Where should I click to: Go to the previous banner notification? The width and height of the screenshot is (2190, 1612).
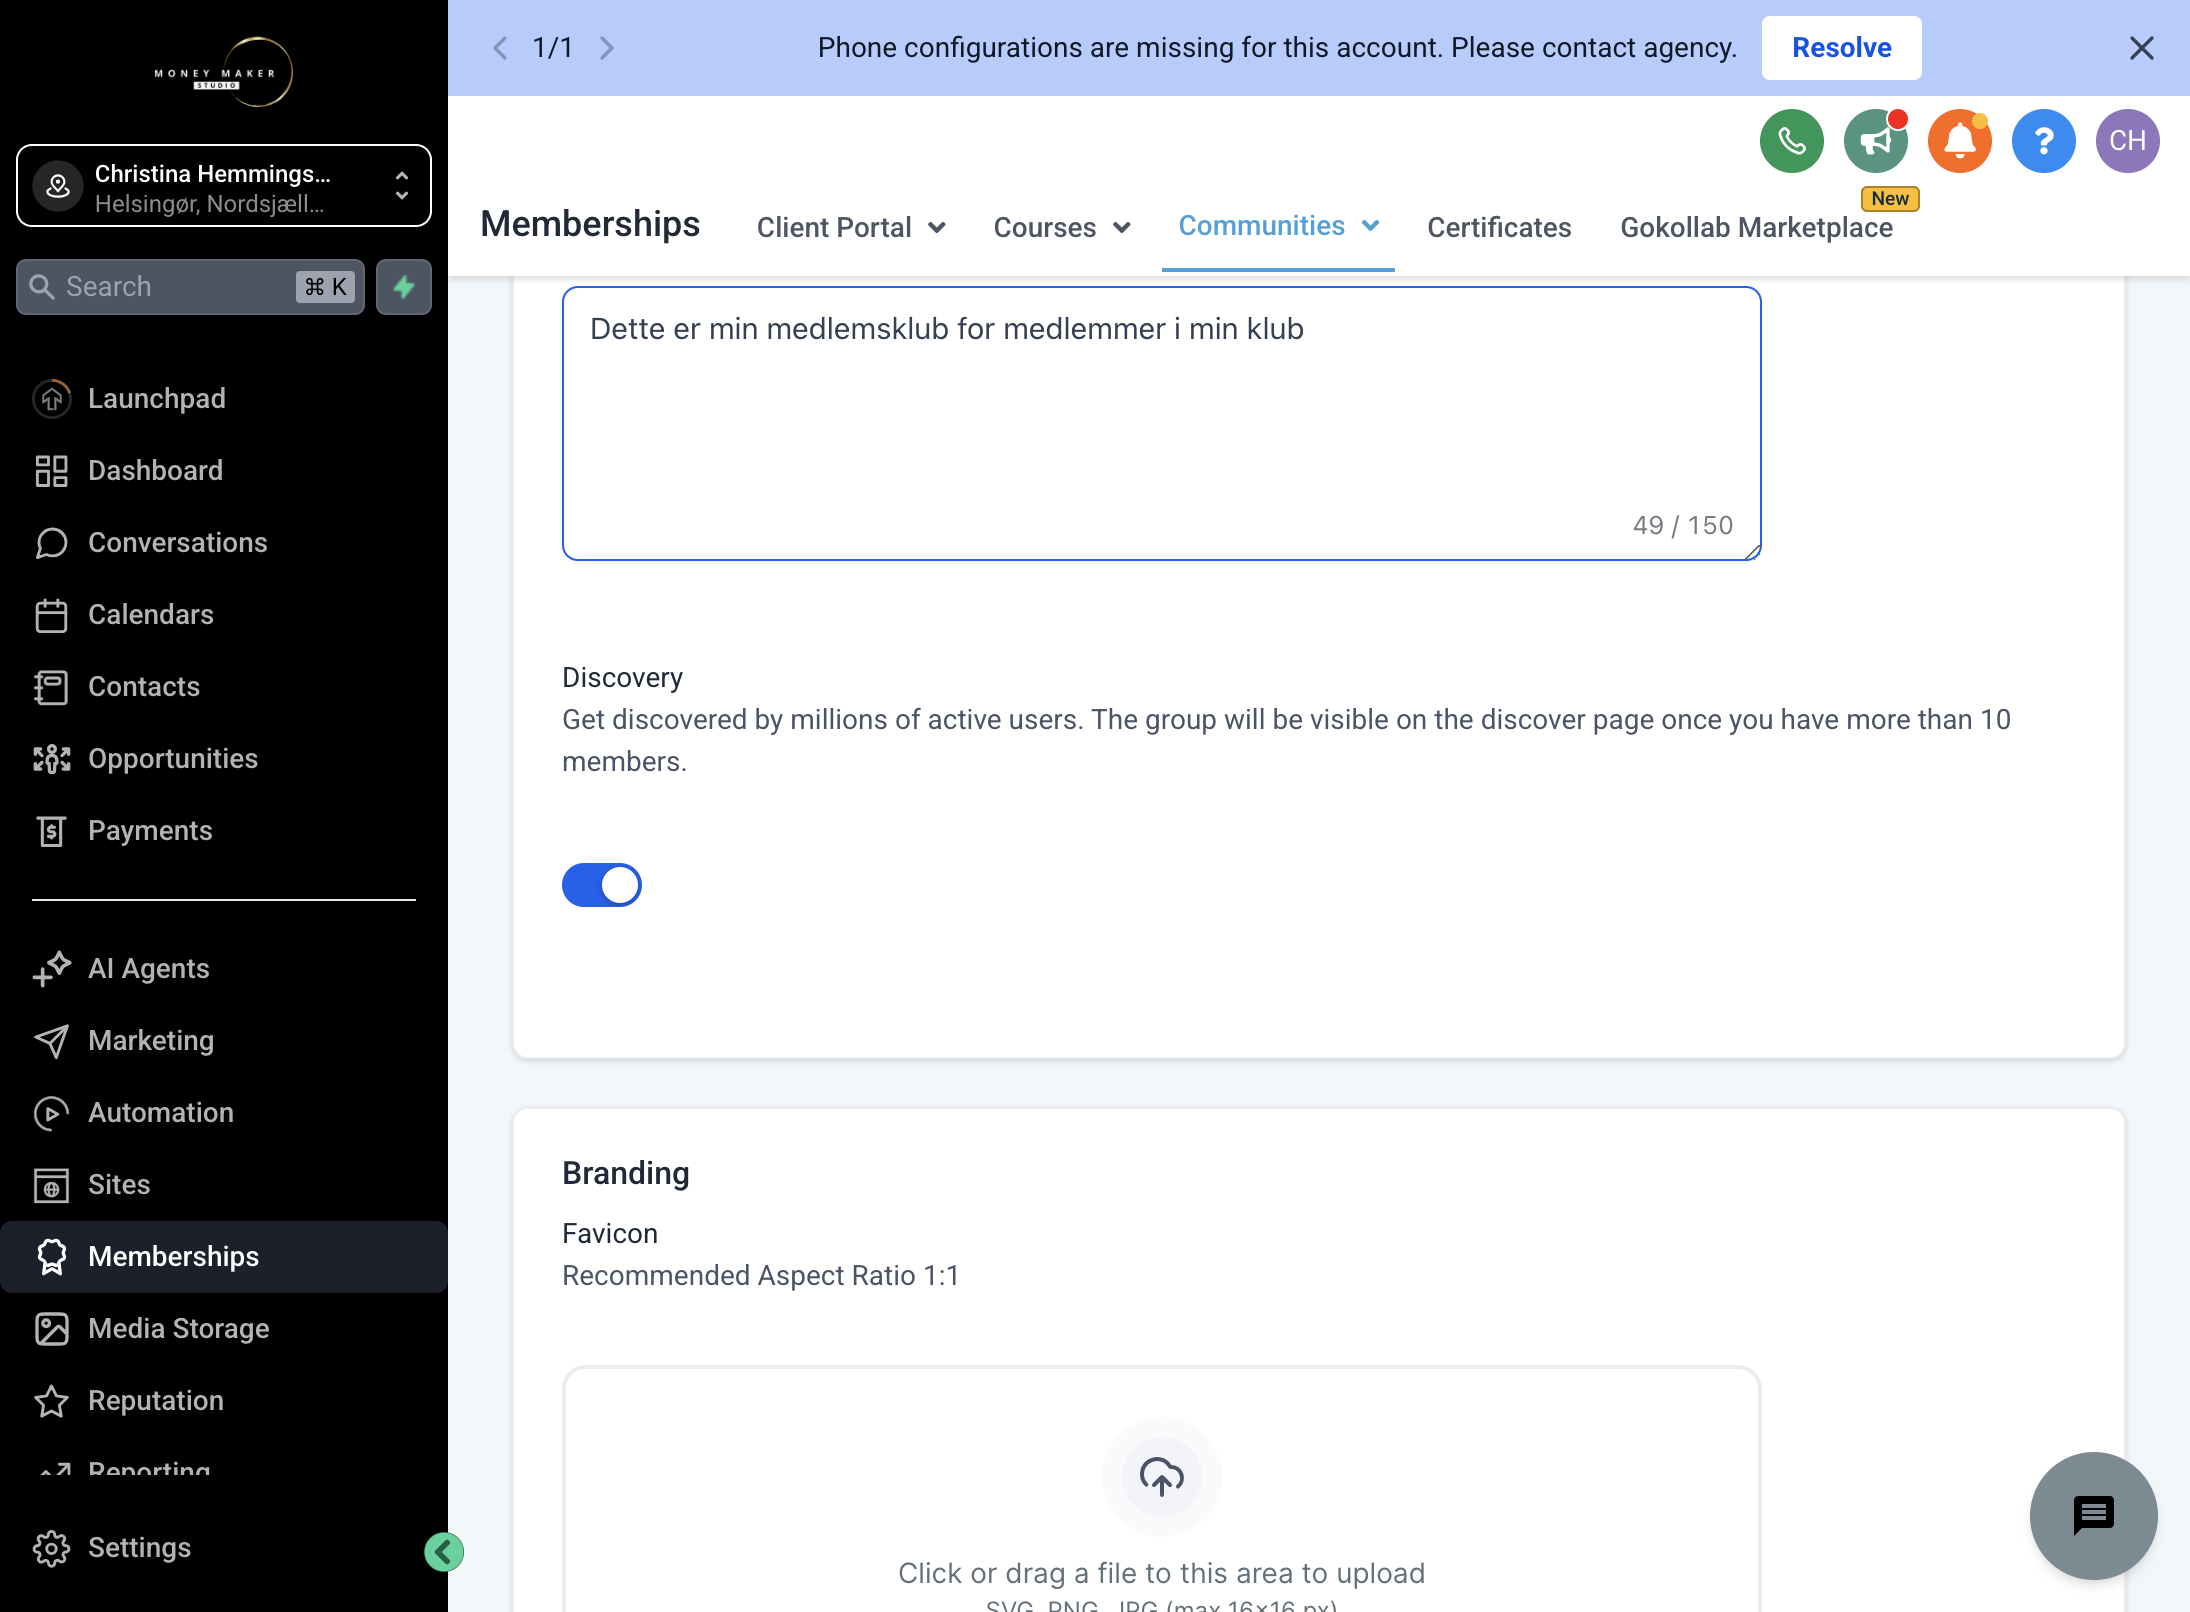pos(500,48)
